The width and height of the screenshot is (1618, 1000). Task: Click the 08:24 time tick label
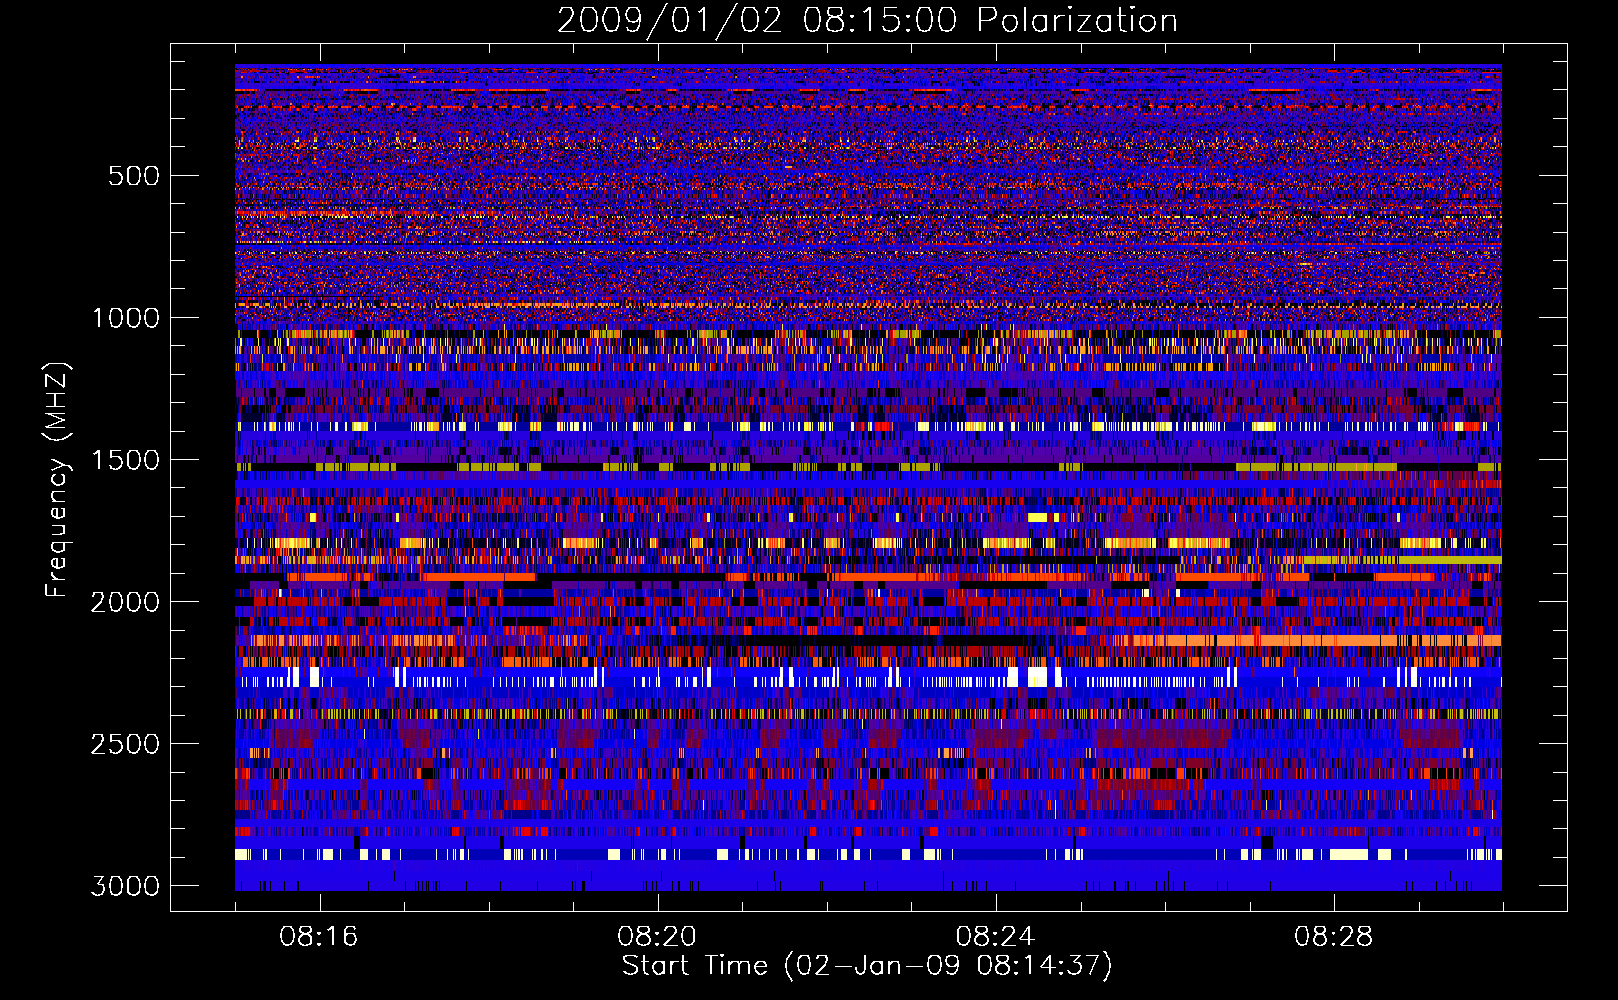click(995, 937)
